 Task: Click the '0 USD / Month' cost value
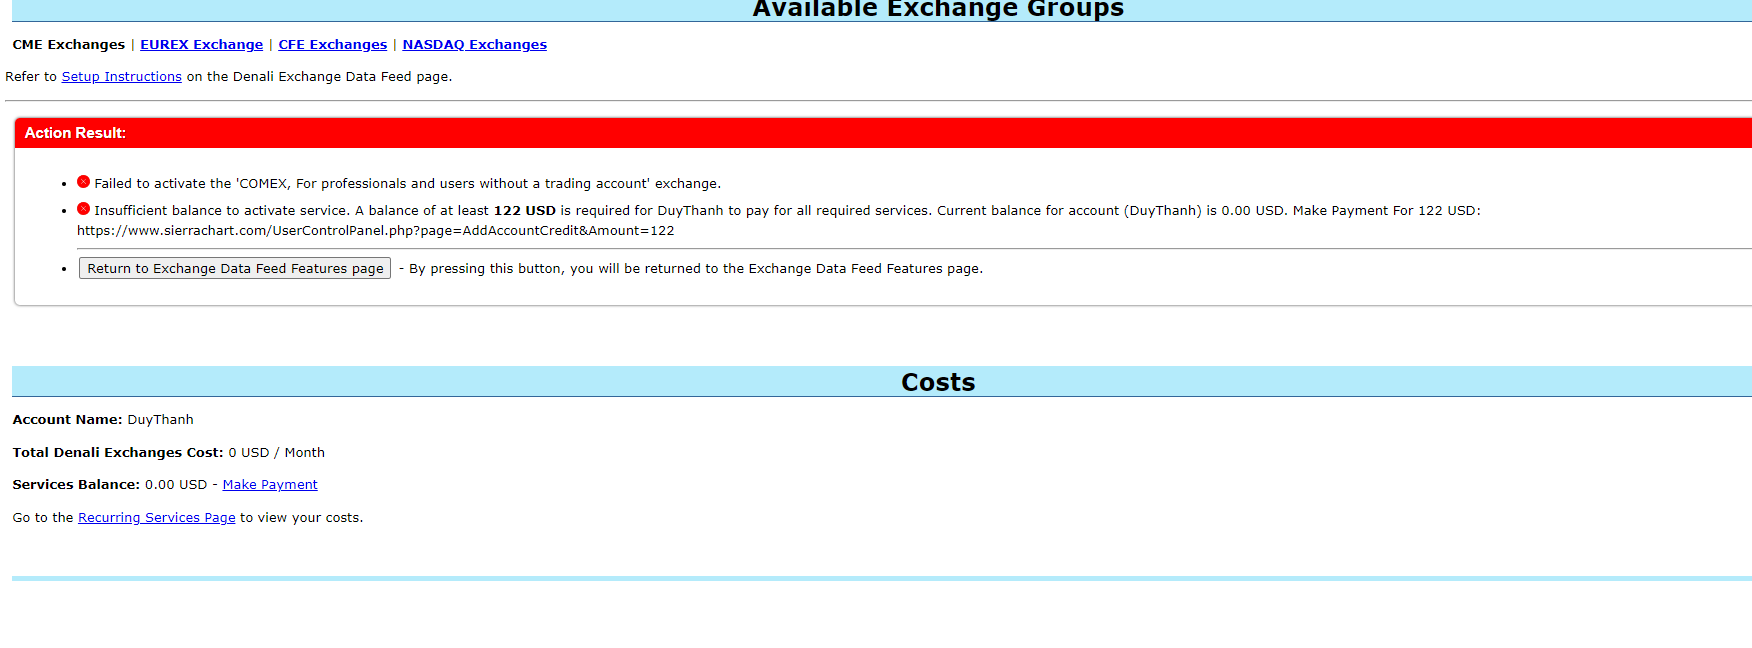(x=277, y=453)
